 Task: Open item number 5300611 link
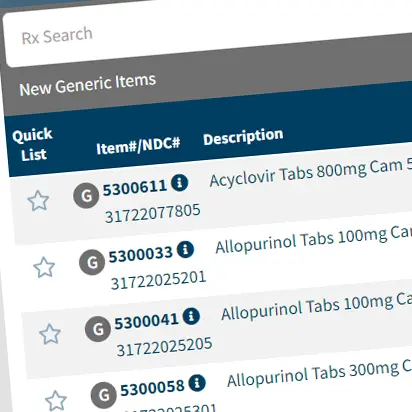click(135, 188)
